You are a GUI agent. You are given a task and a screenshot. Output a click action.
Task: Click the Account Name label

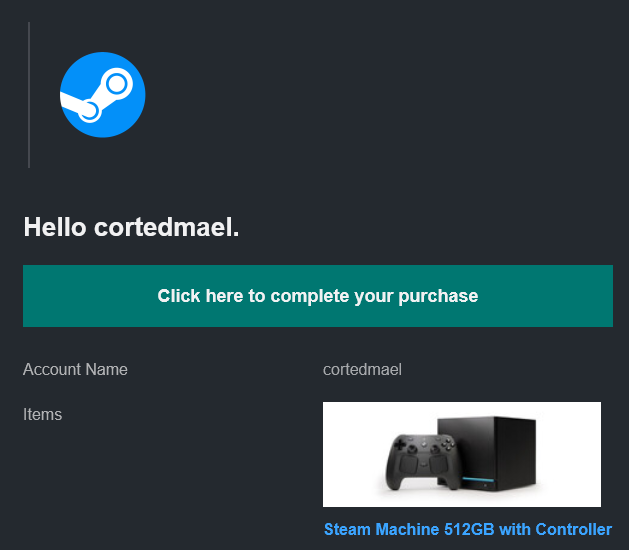coord(75,369)
